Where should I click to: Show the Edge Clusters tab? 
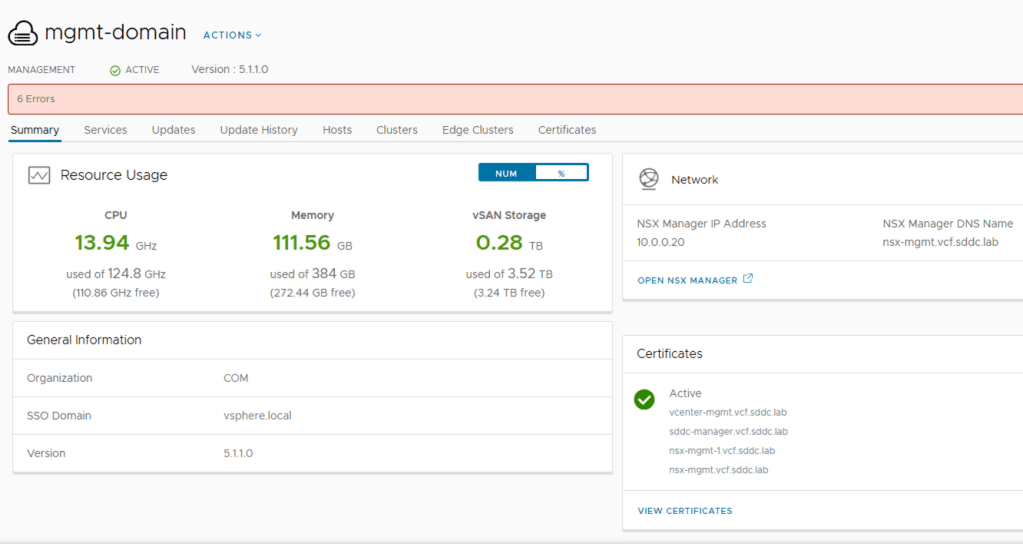pyautogui.click(x=478, y=130)
